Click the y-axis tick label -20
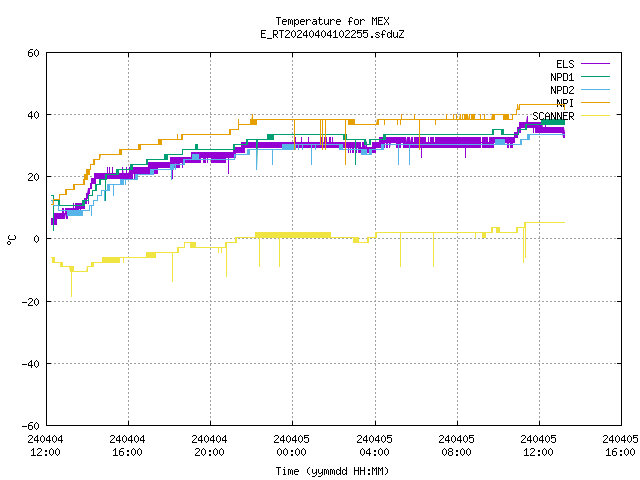The width and height of the screenshot is (640, 480). (31, 302)
